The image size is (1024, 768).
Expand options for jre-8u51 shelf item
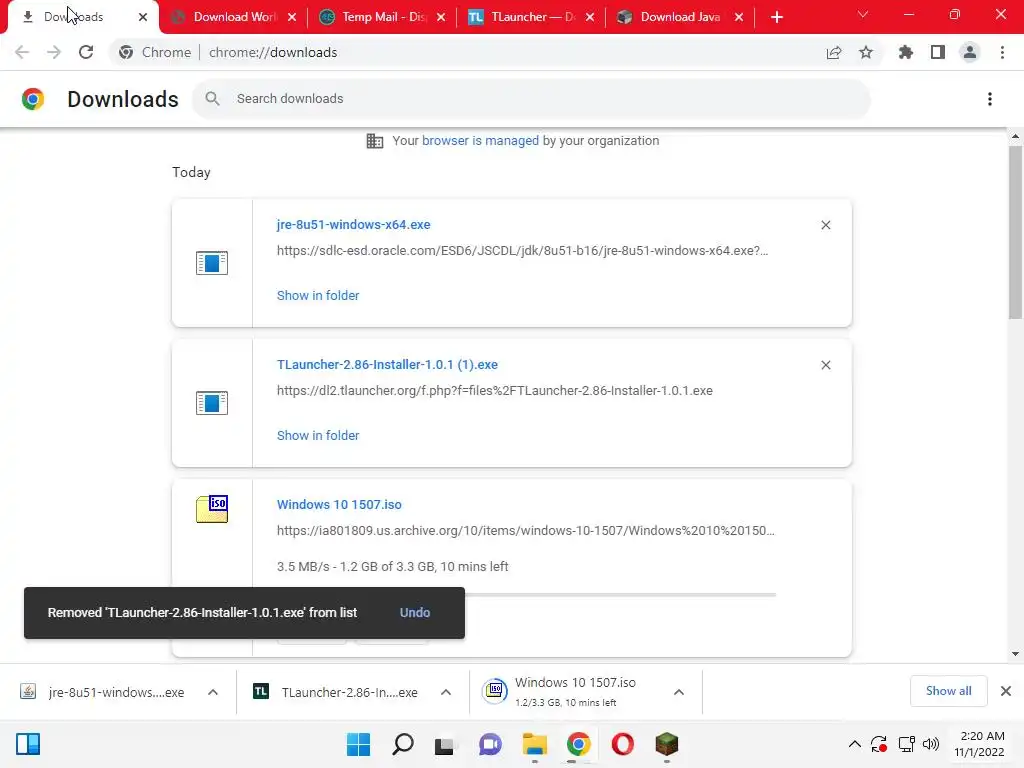213,692
